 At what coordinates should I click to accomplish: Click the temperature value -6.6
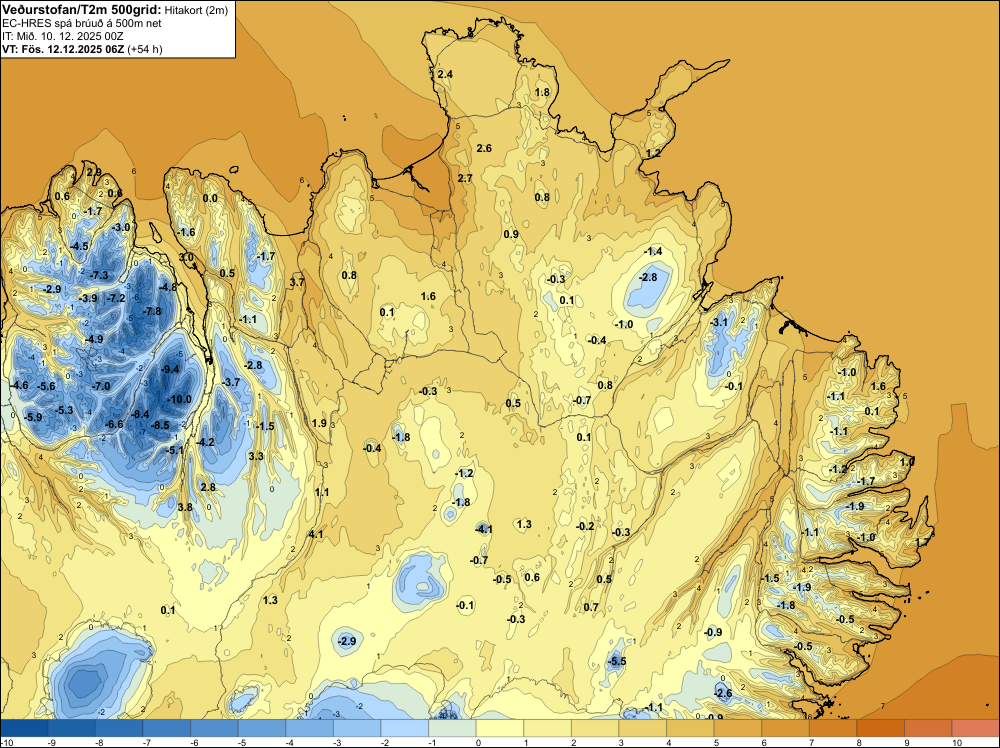[114, 424]
